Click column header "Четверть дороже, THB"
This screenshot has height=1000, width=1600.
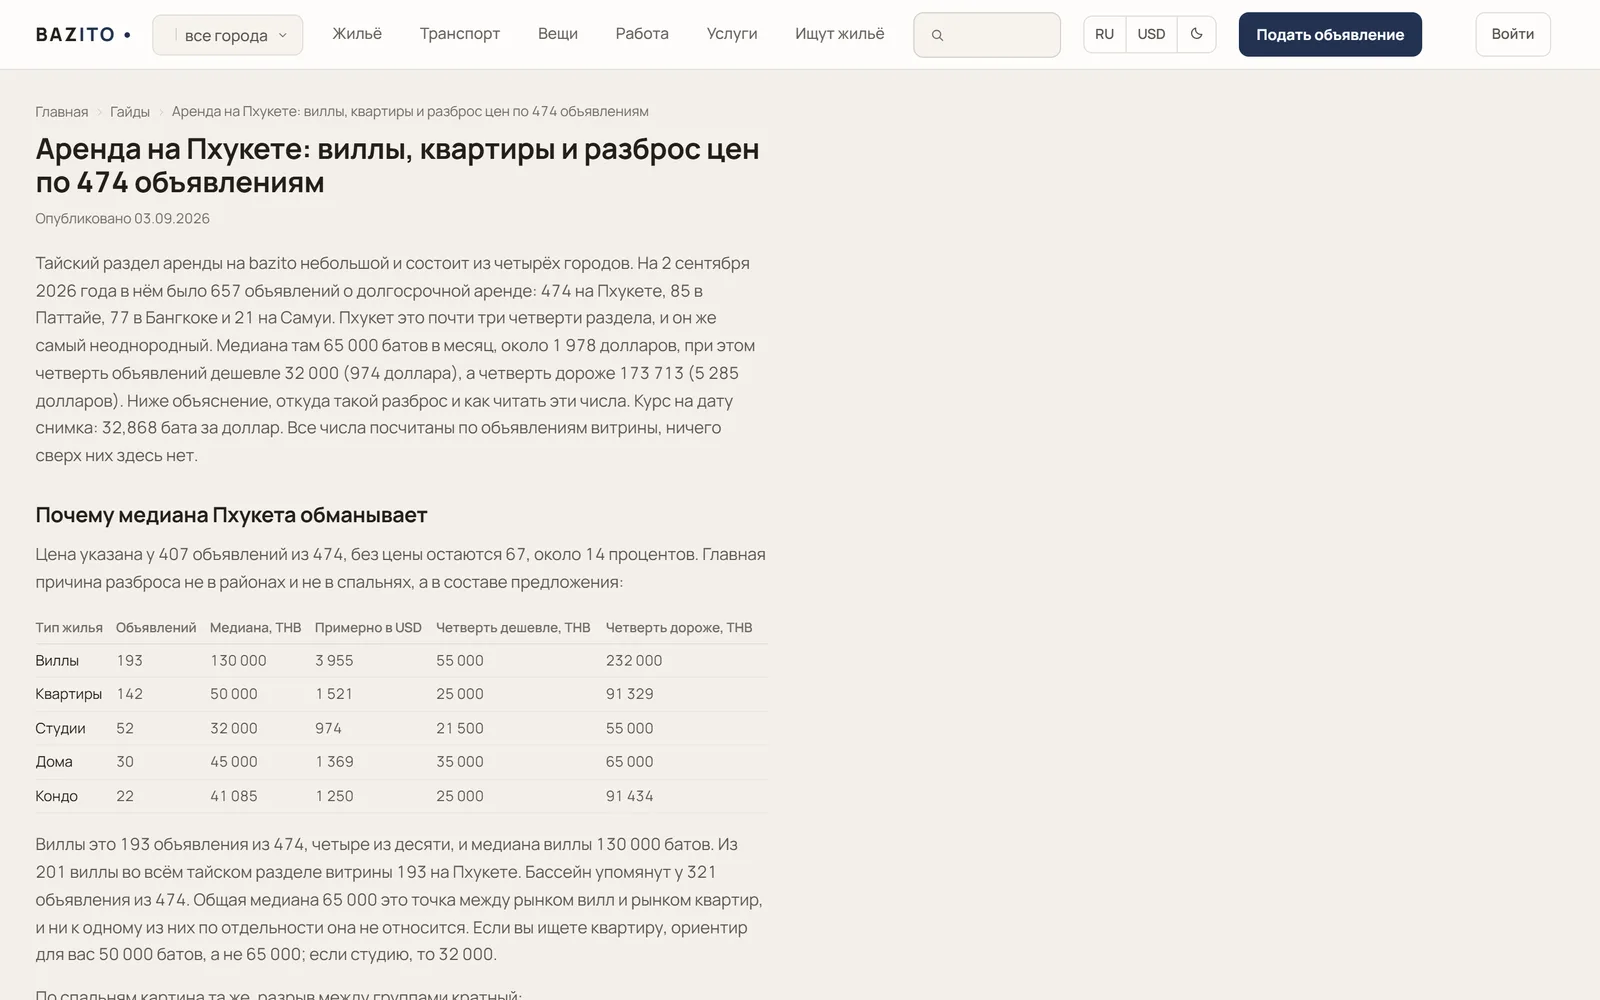click(x=679, y=627)
